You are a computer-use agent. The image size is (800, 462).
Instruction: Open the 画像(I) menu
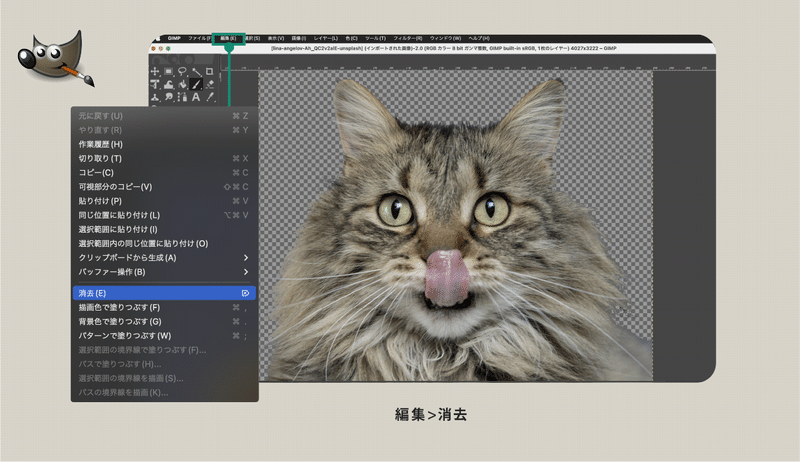pyautogui.click(x=299, y=38)
